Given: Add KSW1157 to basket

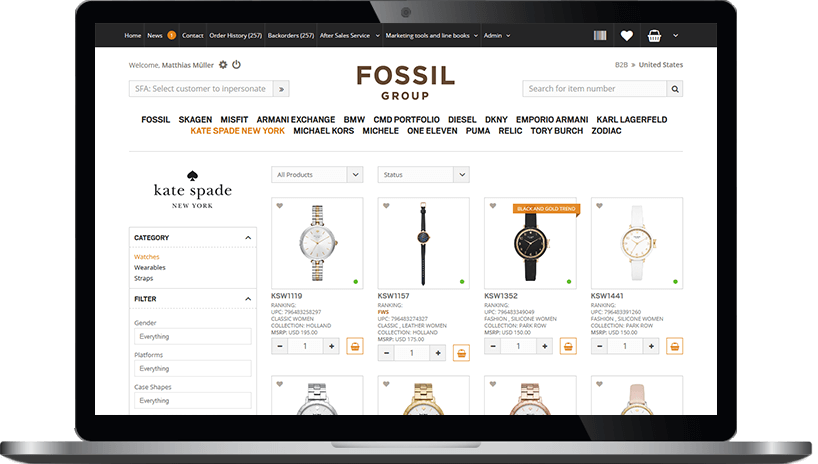Looking at the screenshot, I should point(461,353).
